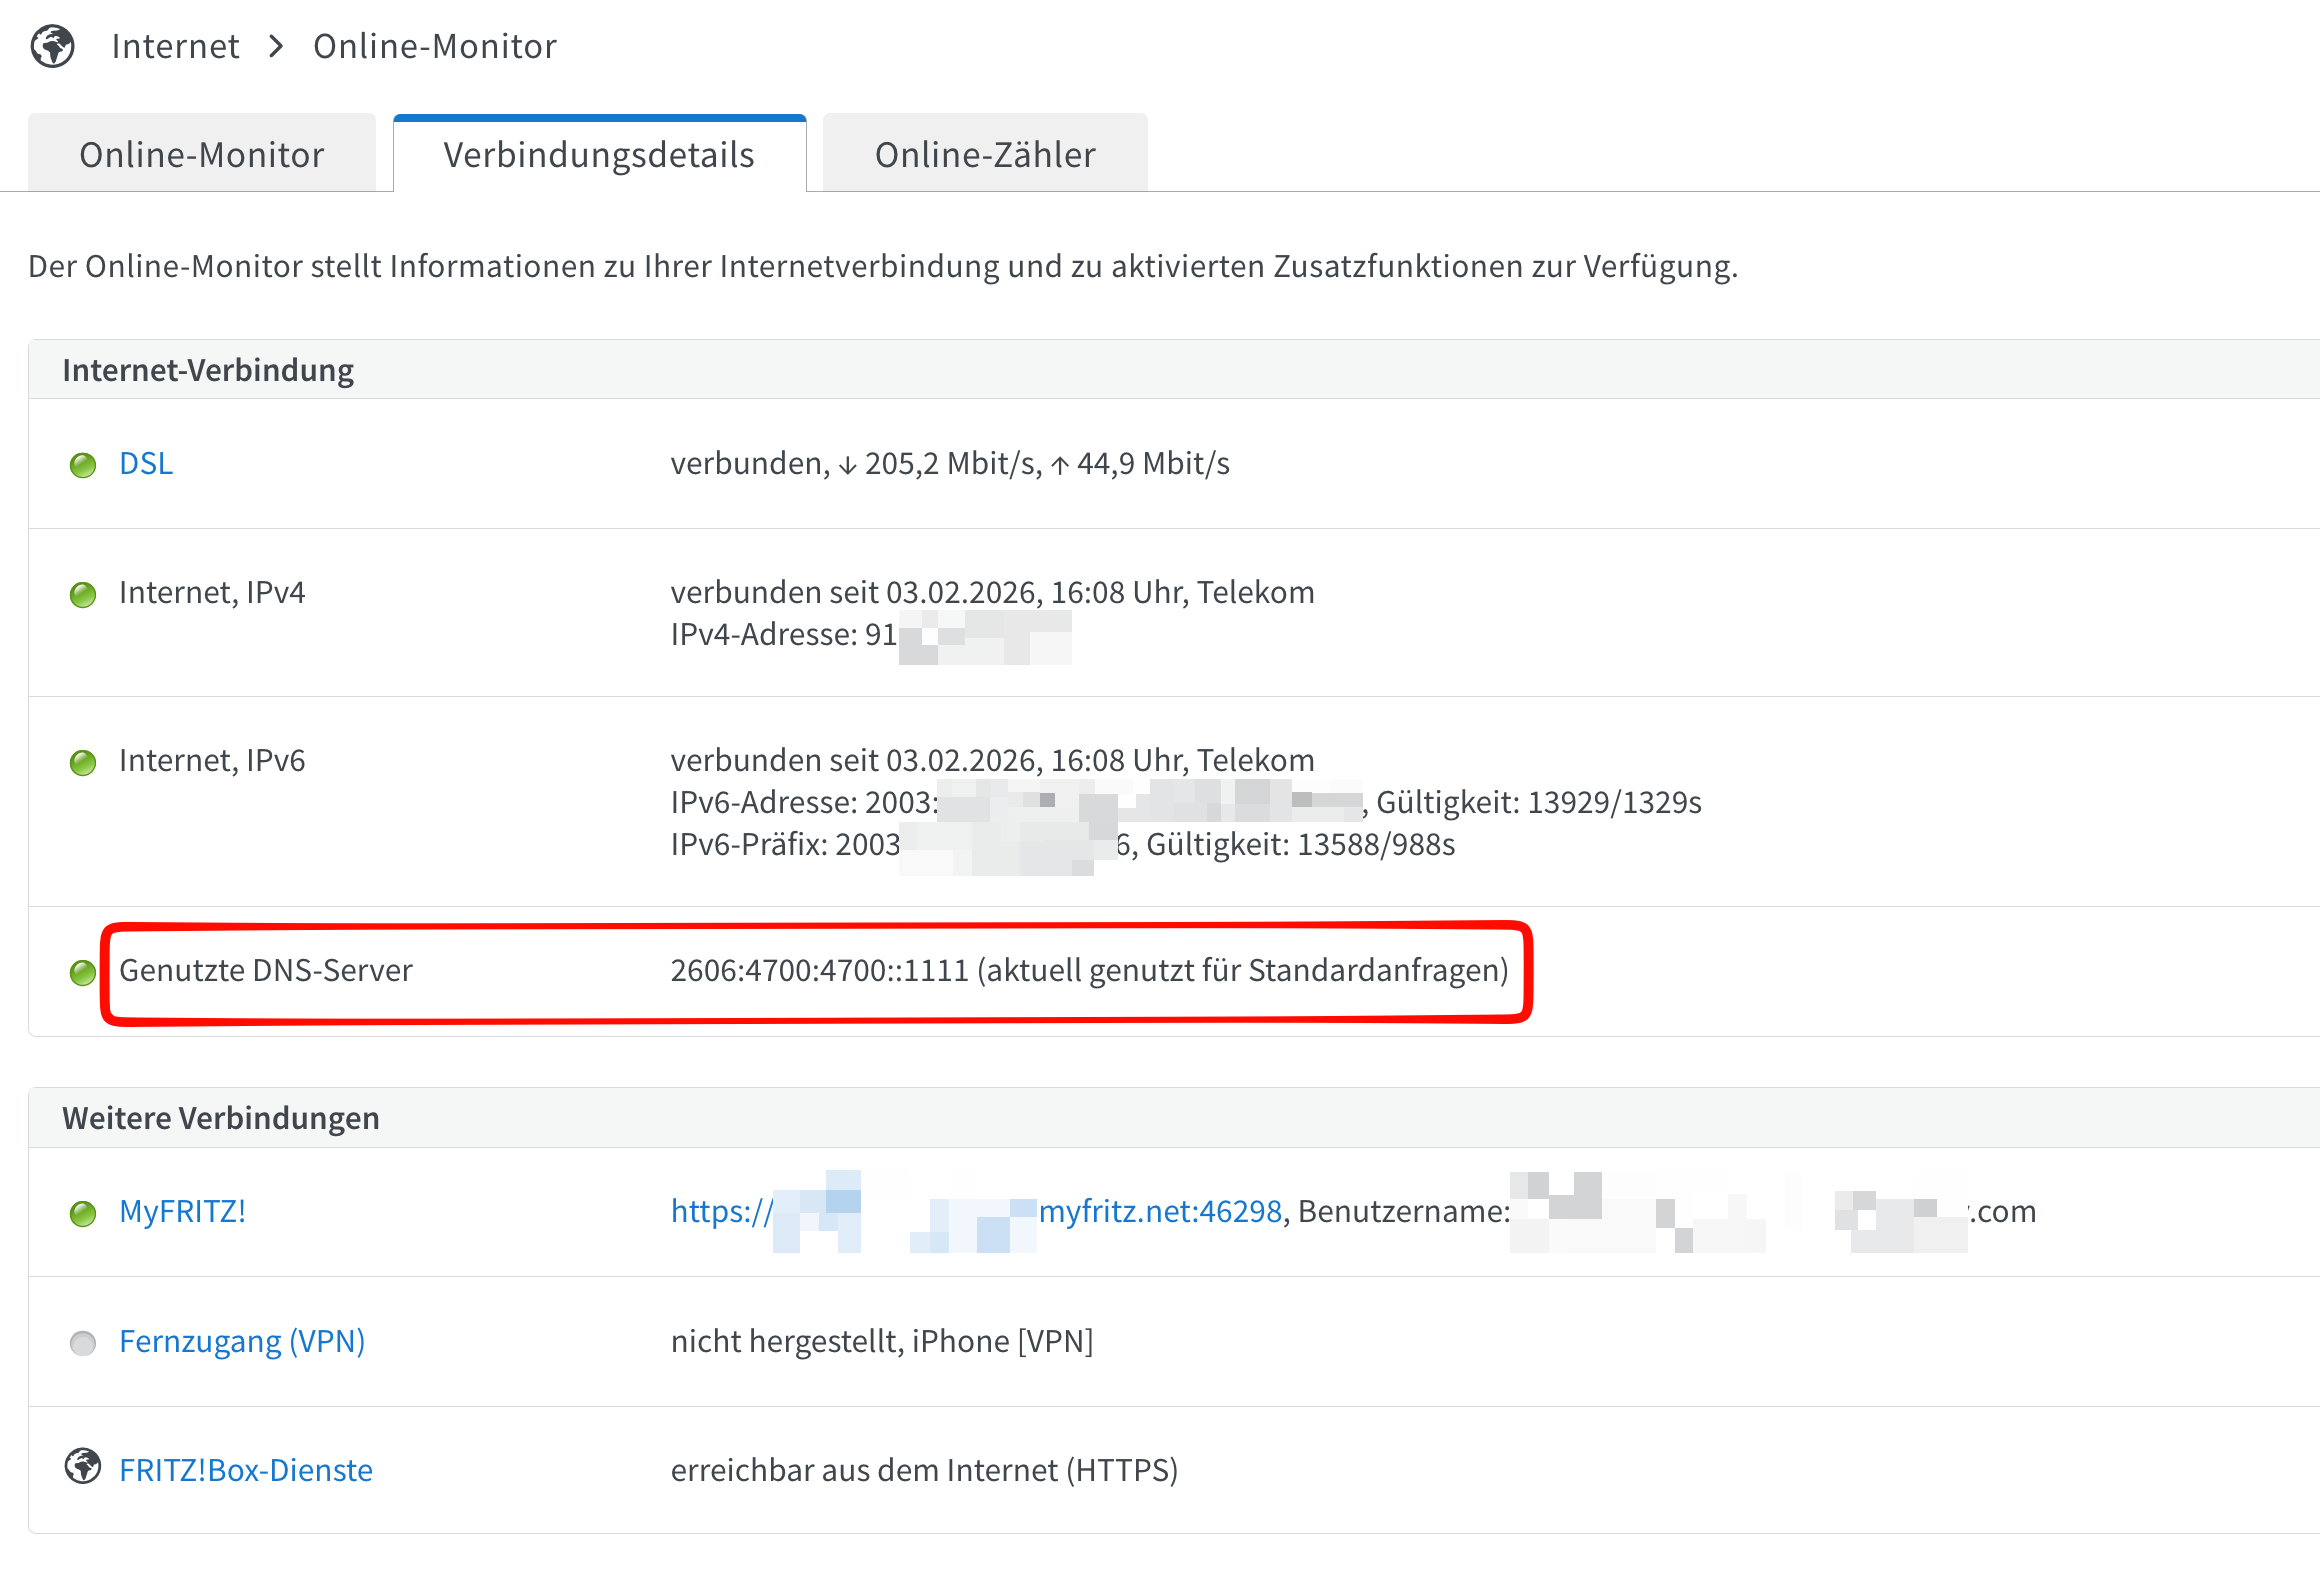Click the breadcrumb chevron after Internet

[x=277, y=46]
